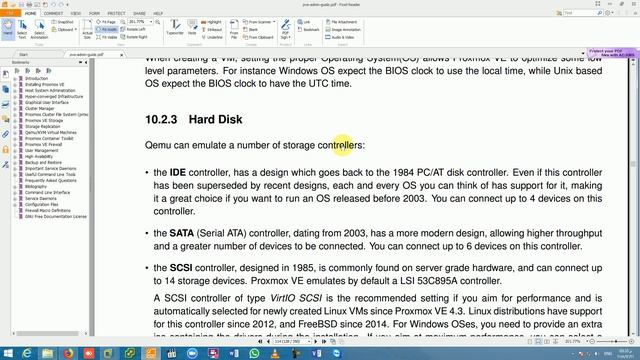Switch to the COMMENT ribbon tab
This screenshot has height=360, width=640.
tap(53, 13)
